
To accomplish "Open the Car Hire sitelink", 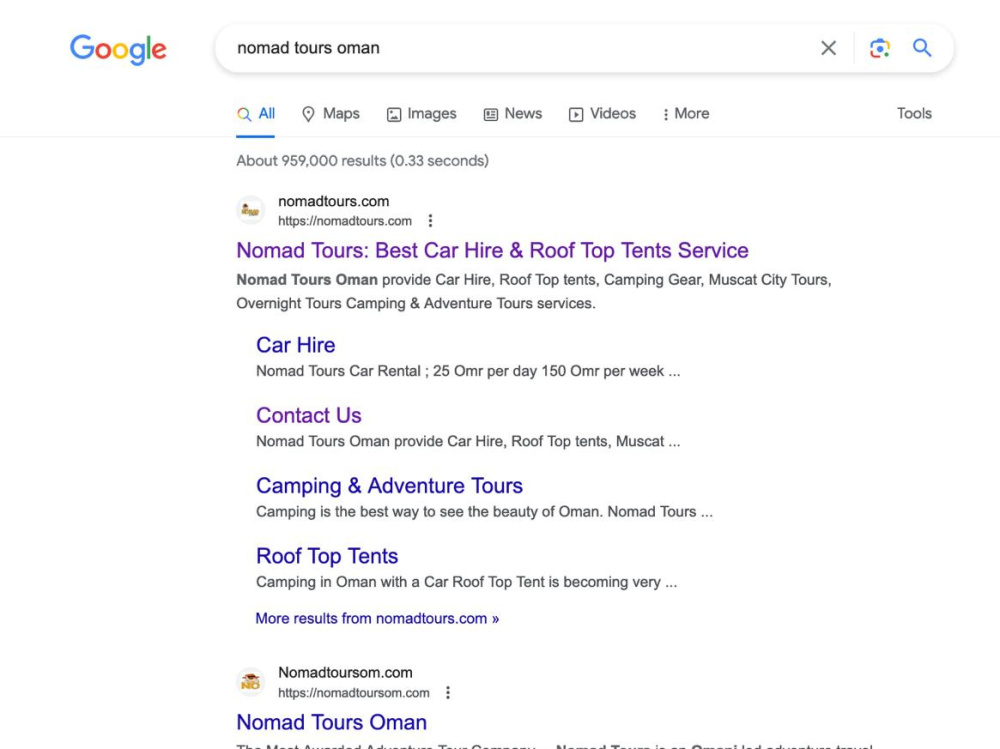I will 295,345.
